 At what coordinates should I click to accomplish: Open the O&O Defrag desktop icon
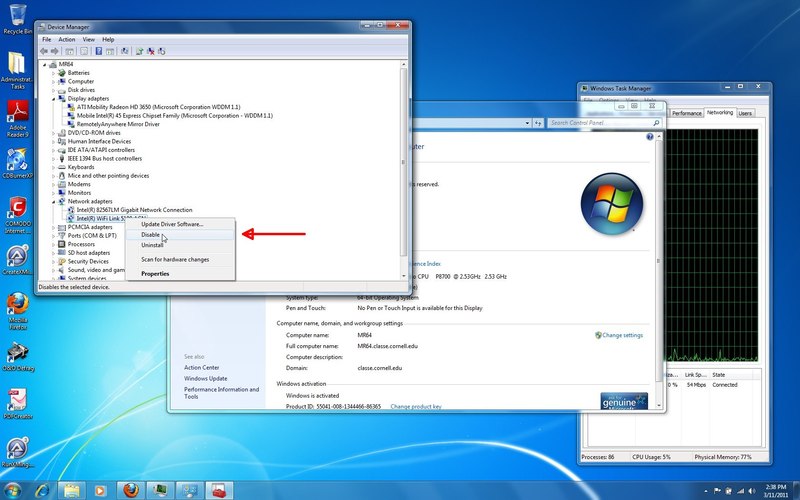(x=18, y=357)
